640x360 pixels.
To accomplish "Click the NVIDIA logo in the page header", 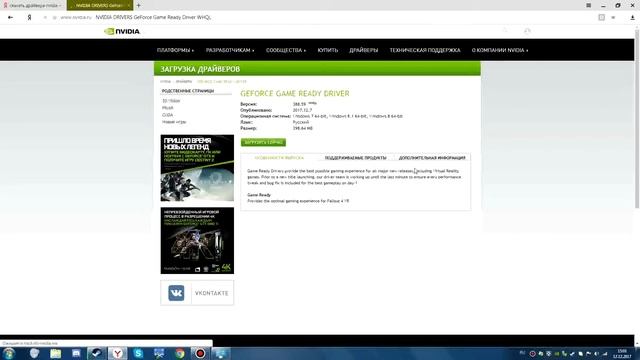I will click(122, 31).
